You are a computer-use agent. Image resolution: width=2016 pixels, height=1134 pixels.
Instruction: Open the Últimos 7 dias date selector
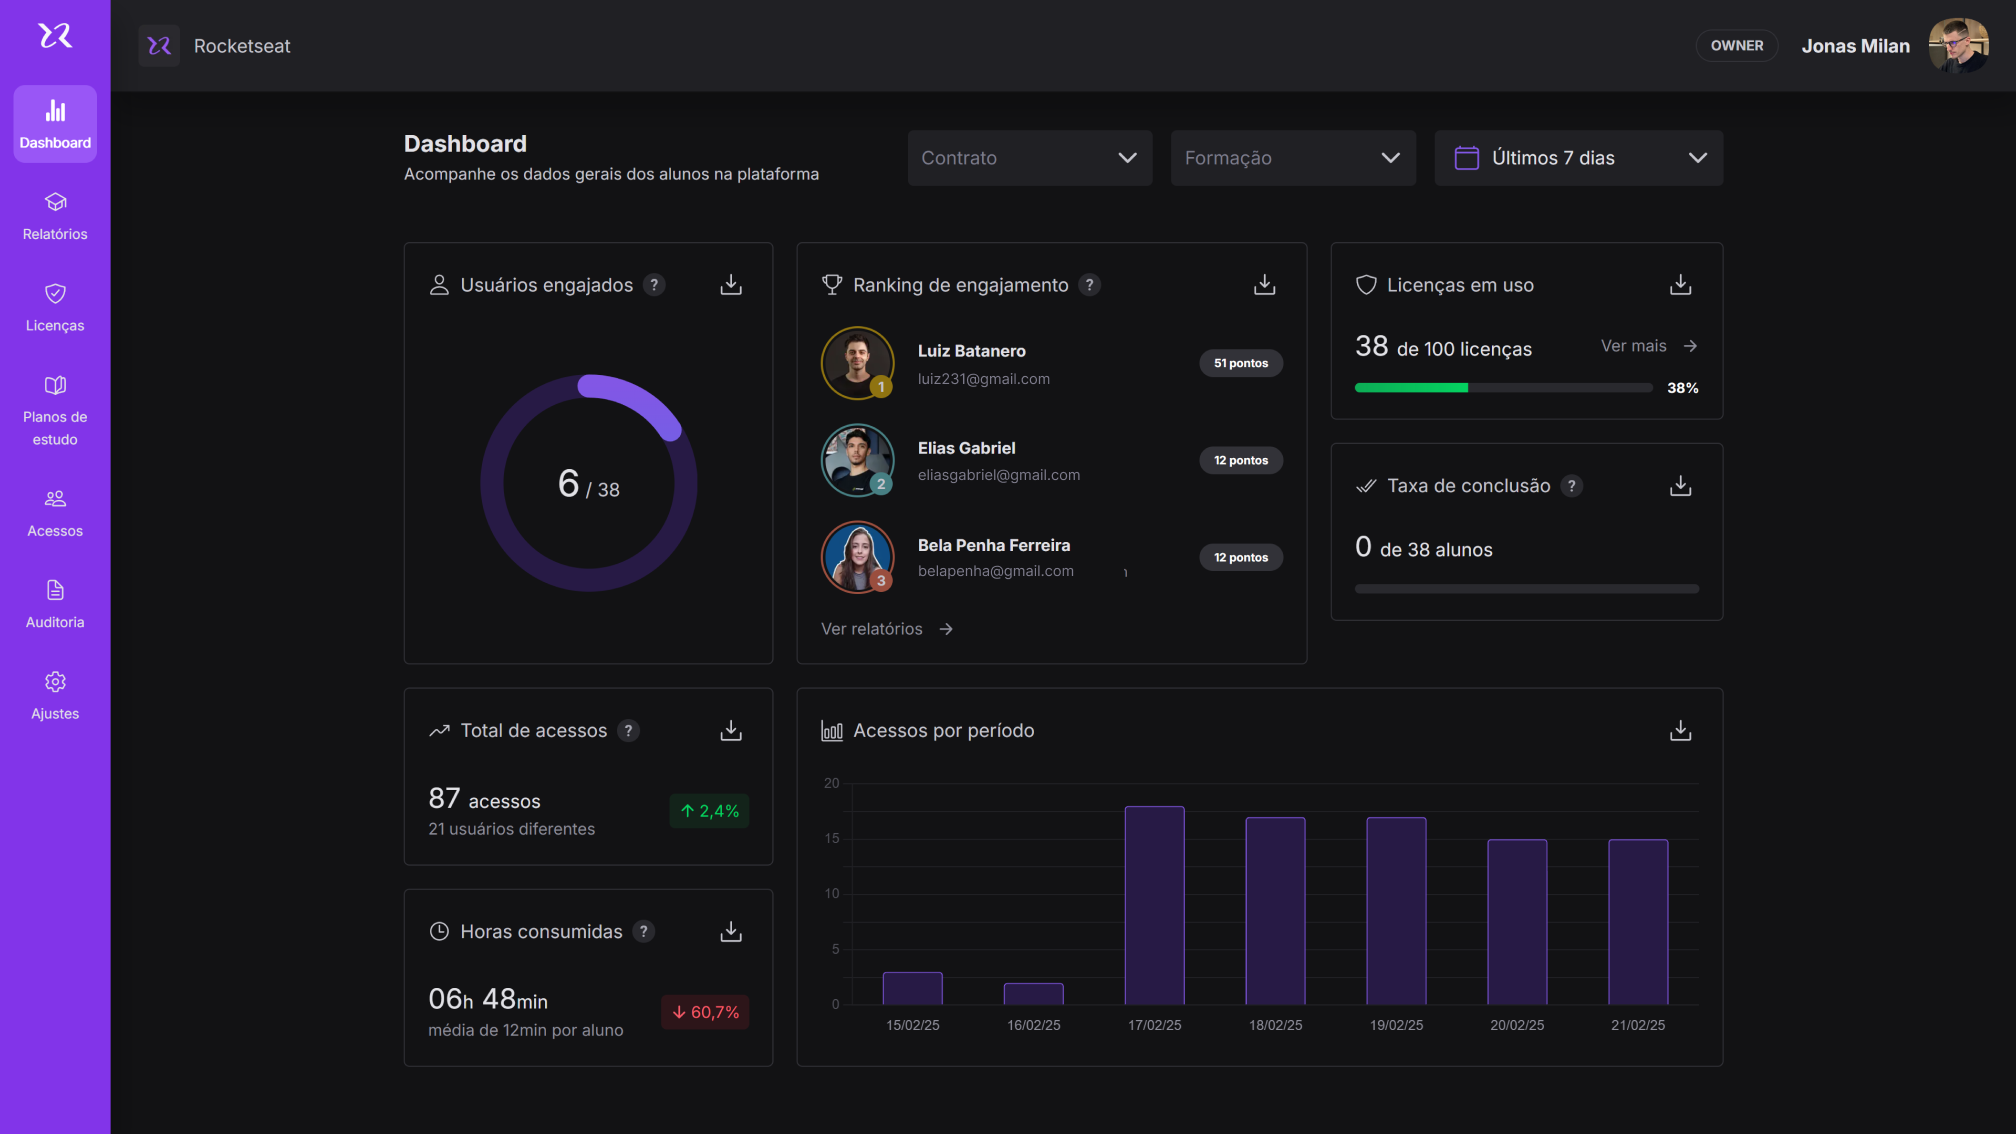point(1578,157)
